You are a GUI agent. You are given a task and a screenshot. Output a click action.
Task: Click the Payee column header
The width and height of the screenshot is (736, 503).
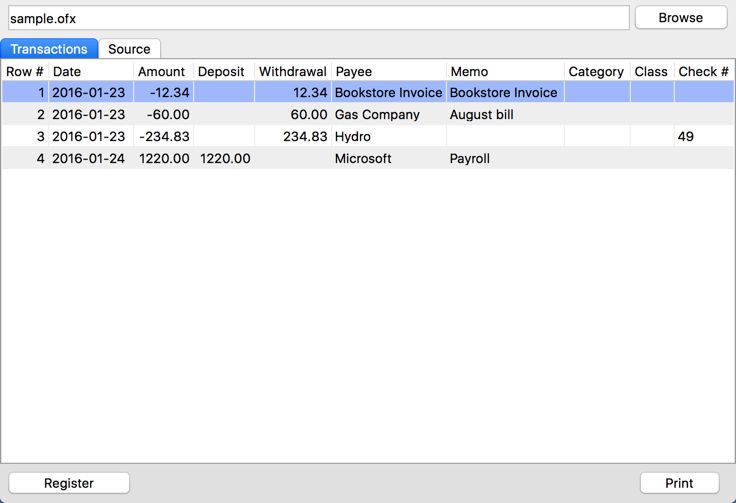389,71
